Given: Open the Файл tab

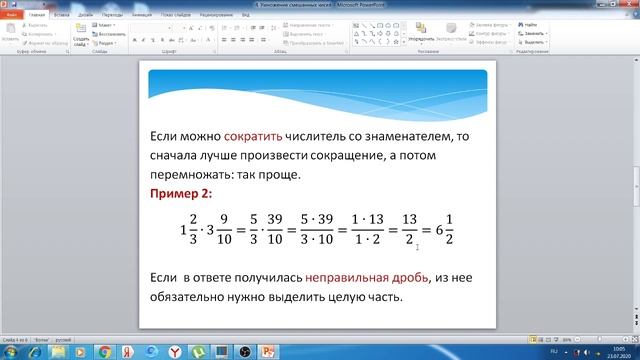Looking at the screenshot, I should tap(11, 15).
